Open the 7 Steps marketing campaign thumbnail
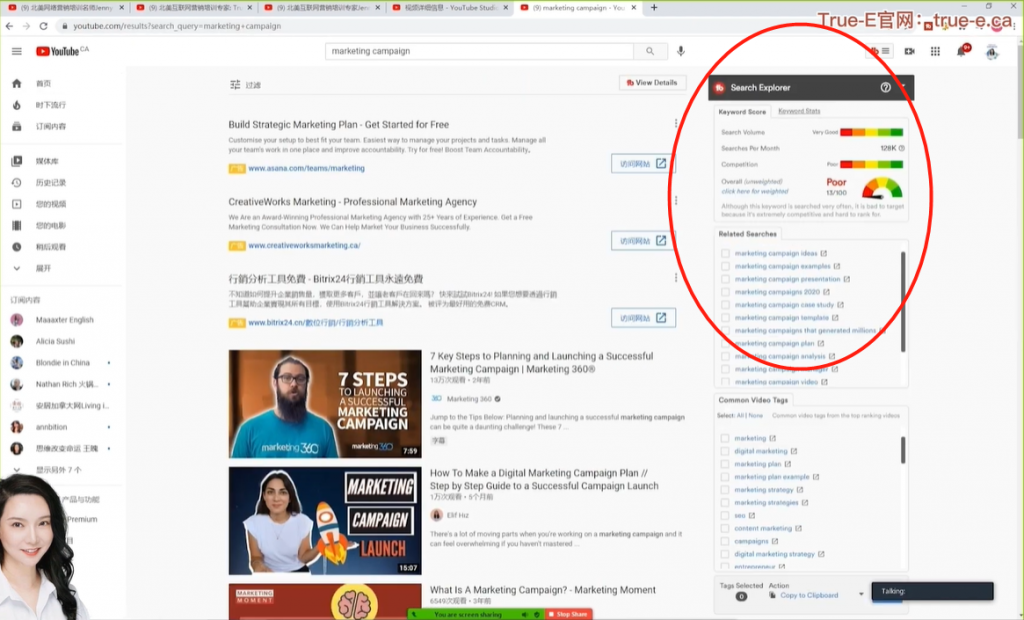Screen dimensions: 1024x620 325,403
